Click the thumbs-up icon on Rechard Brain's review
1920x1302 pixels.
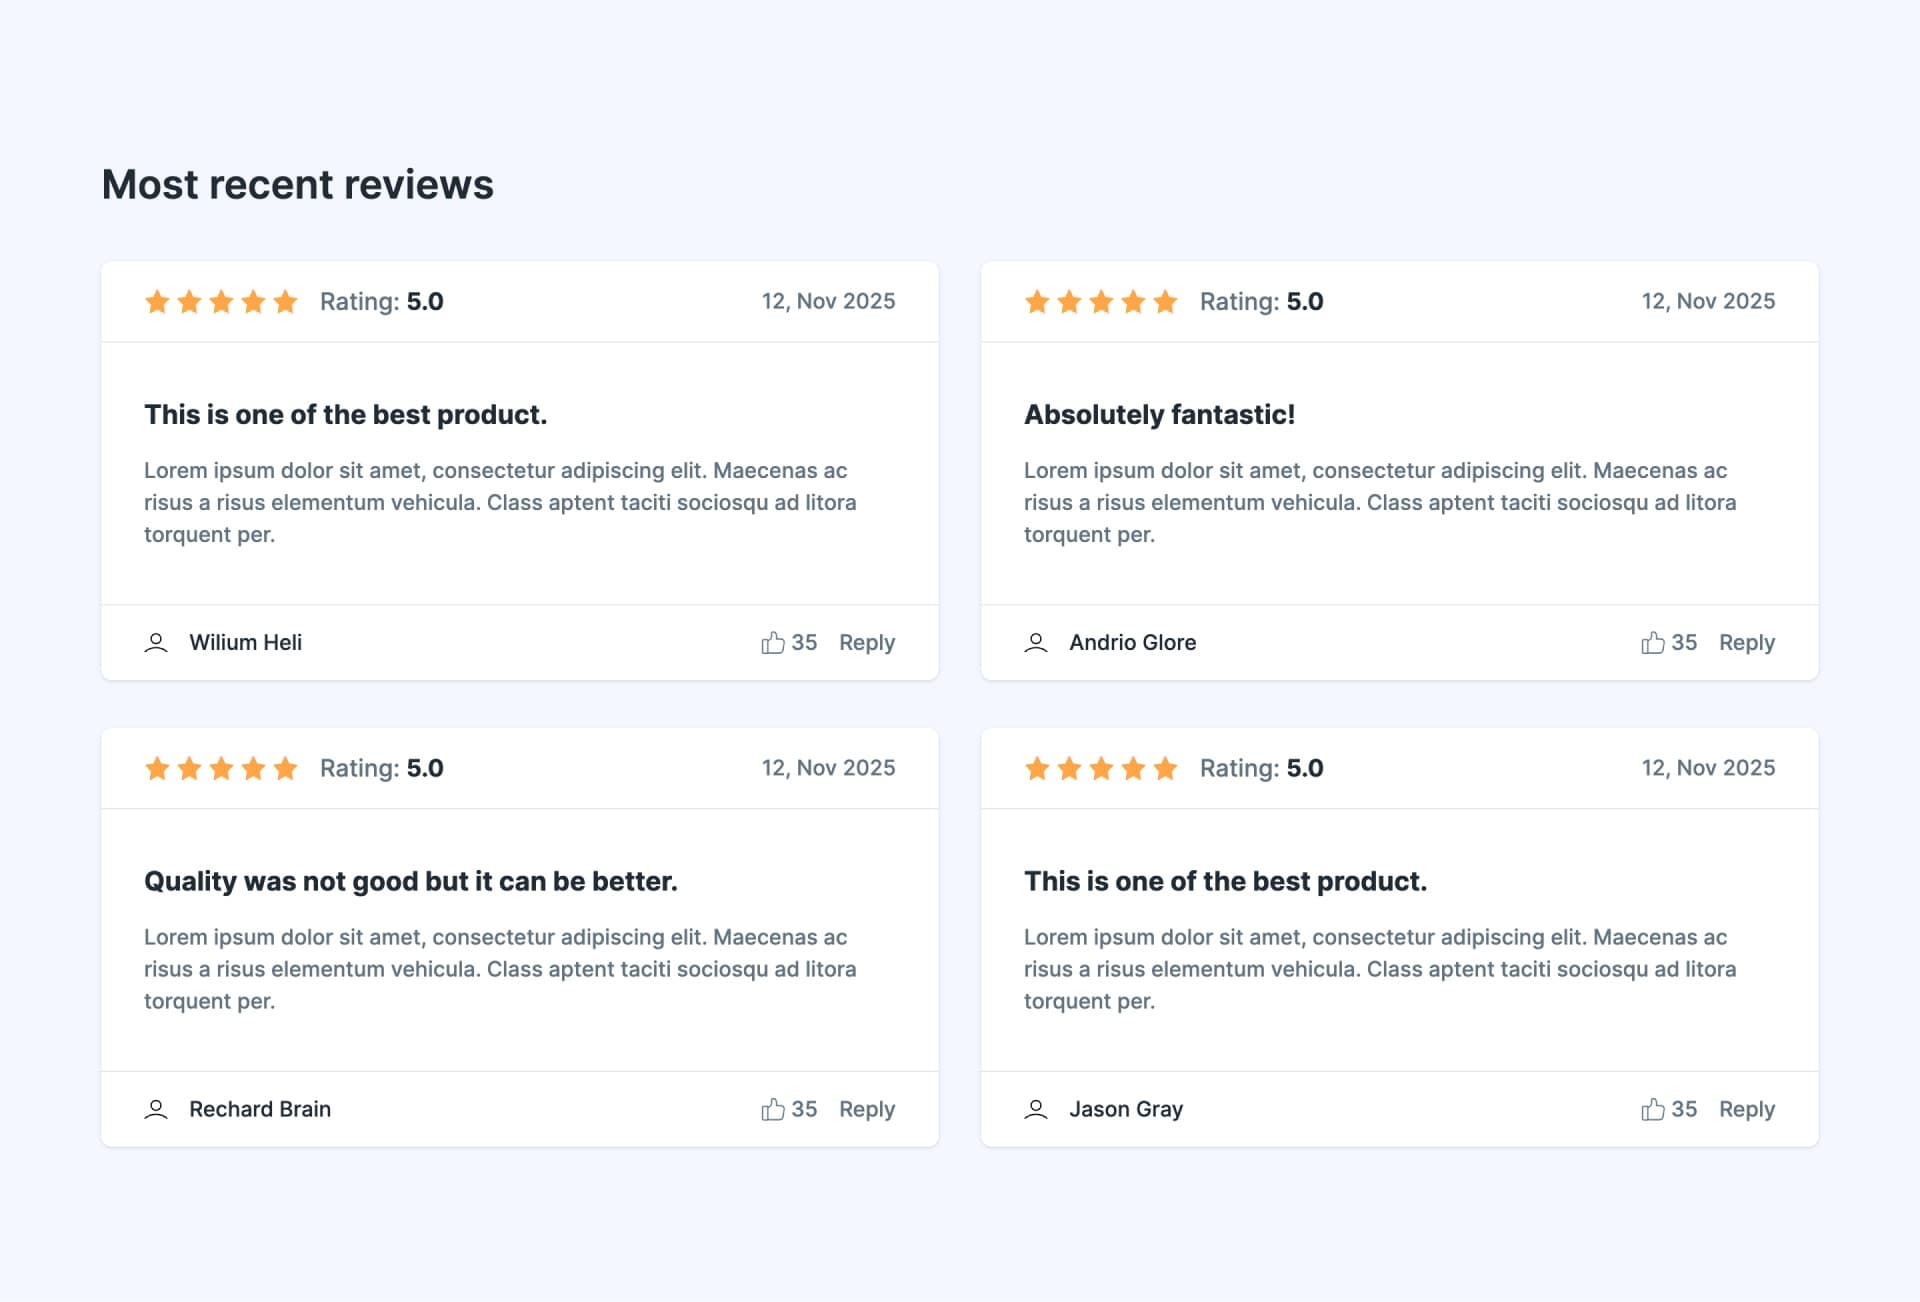[x=771, y=1109]
